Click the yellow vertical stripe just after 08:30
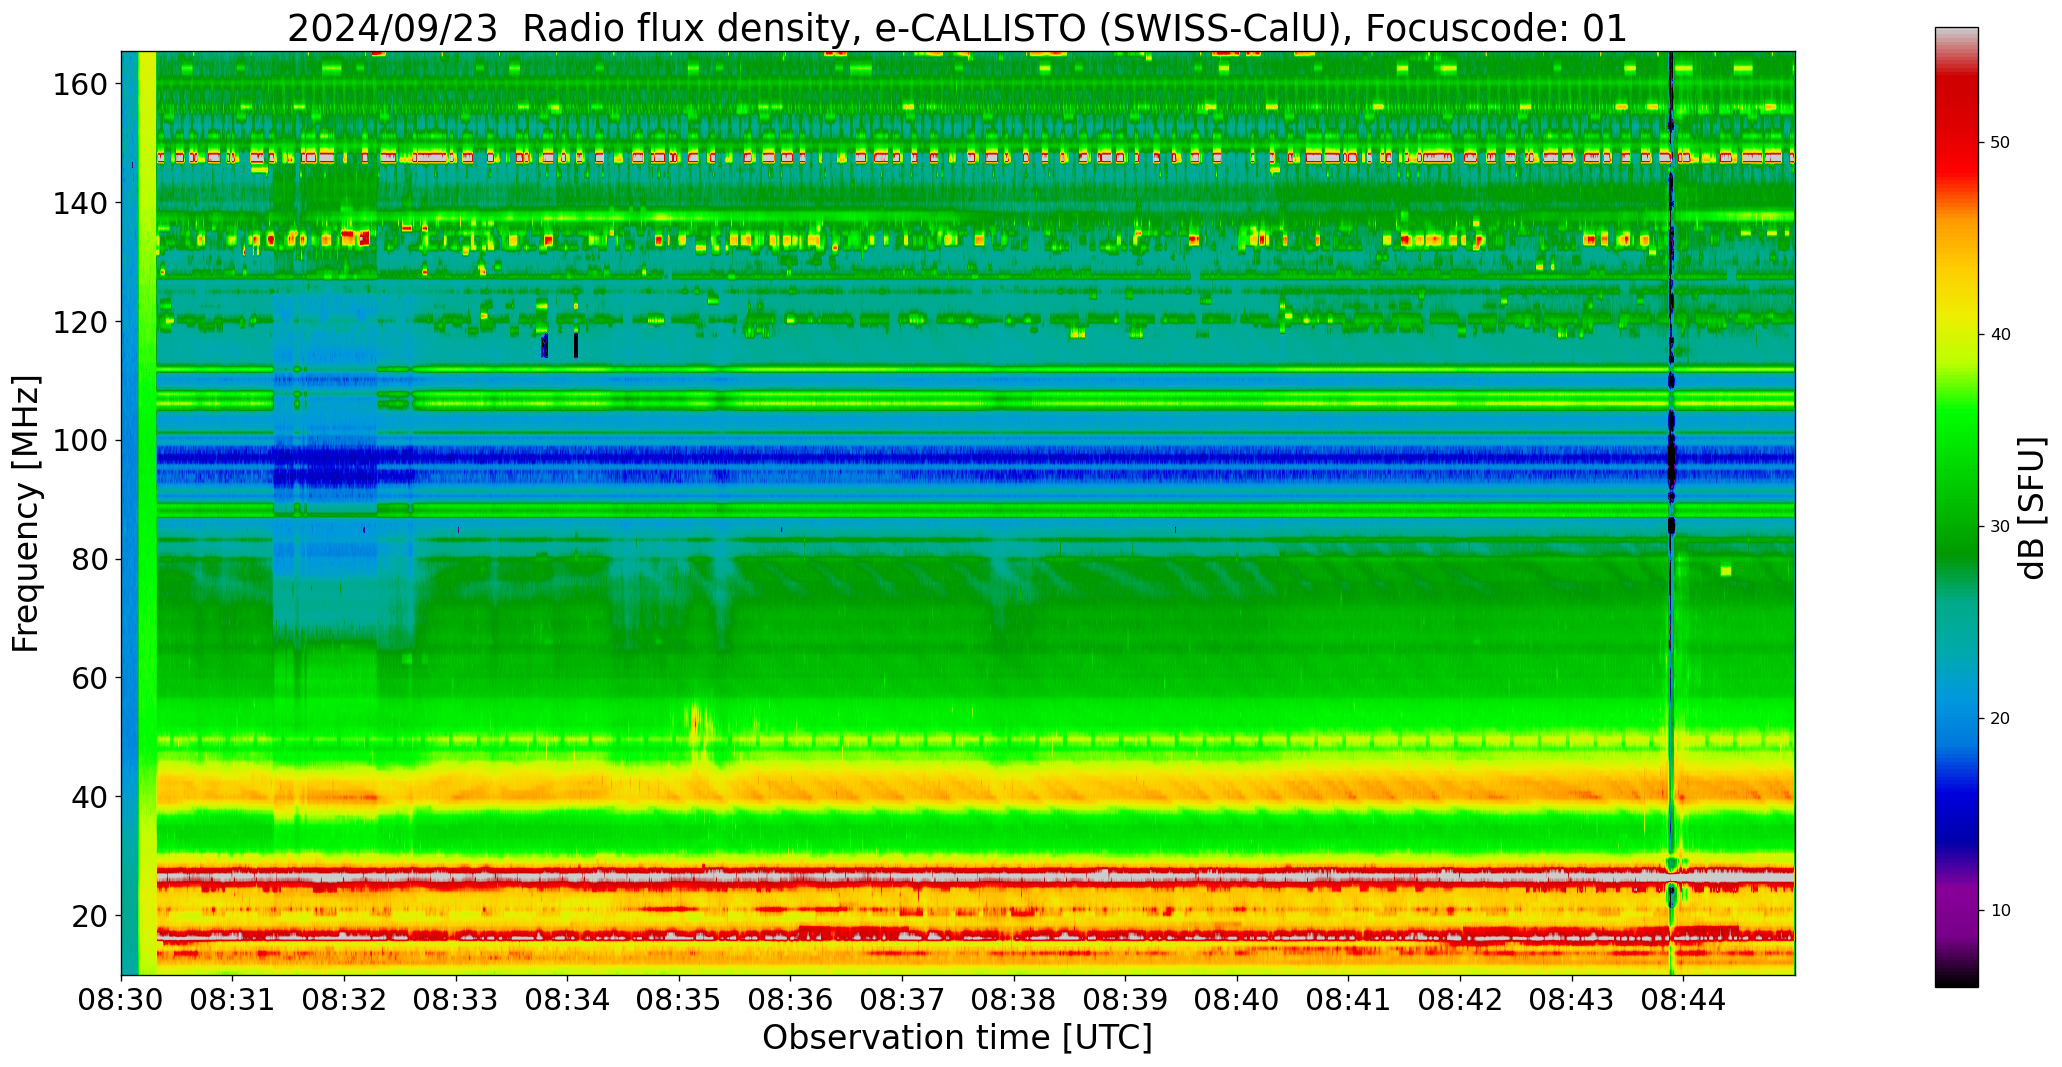2062x1067 pixels. pyautogui.click(x=147, y=513)
